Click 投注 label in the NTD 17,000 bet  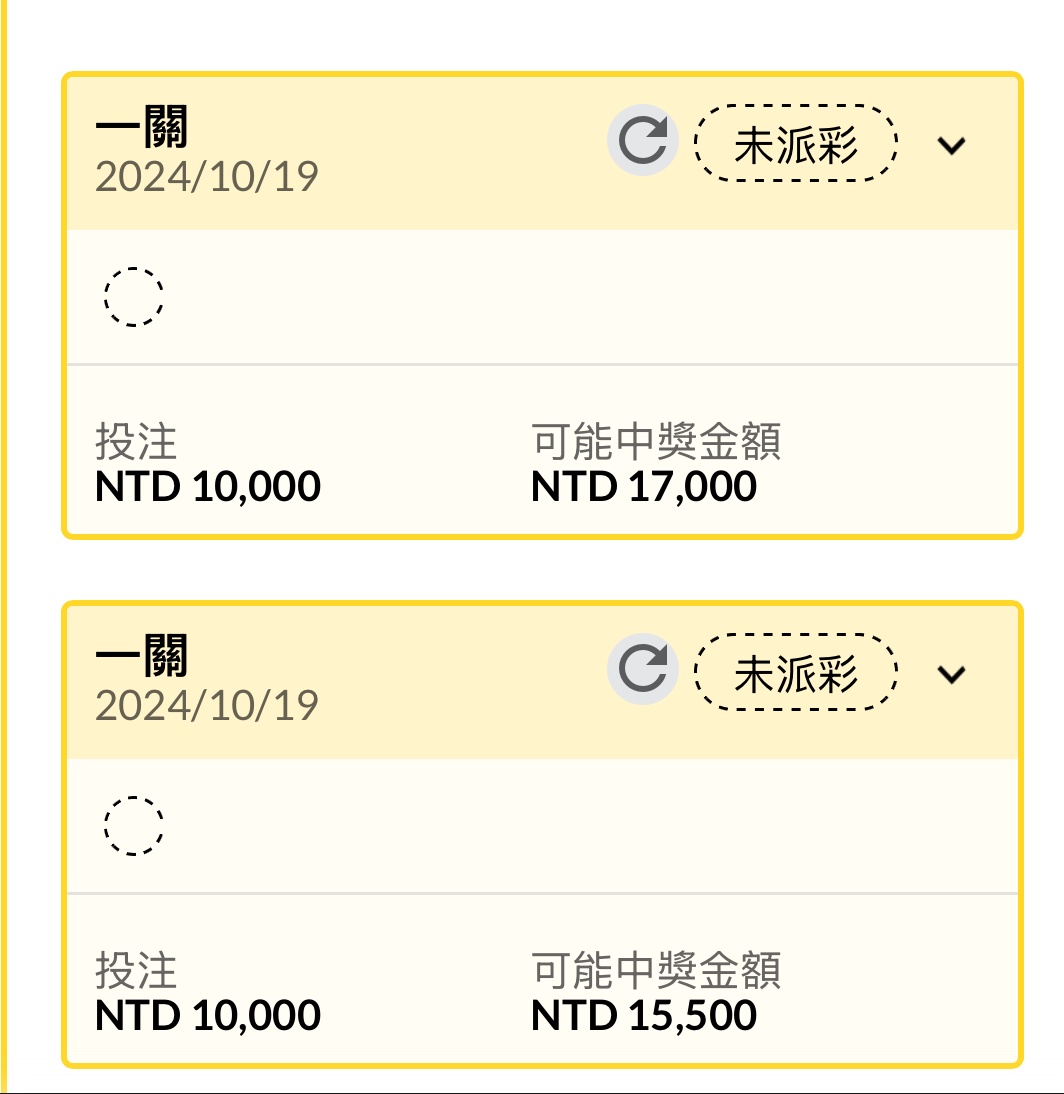click(136, 441)
